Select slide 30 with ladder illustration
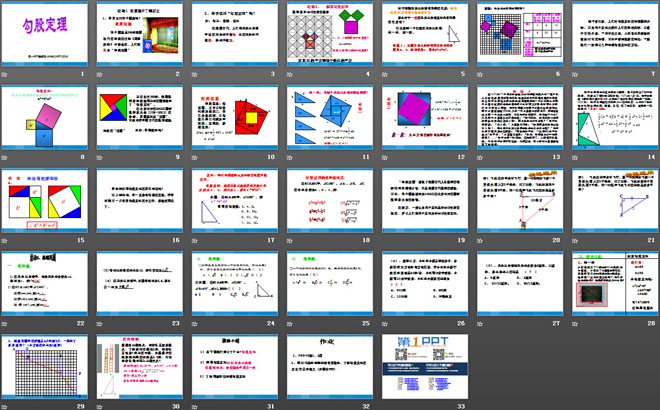The image size is (660, 410). tap(140, 367)
